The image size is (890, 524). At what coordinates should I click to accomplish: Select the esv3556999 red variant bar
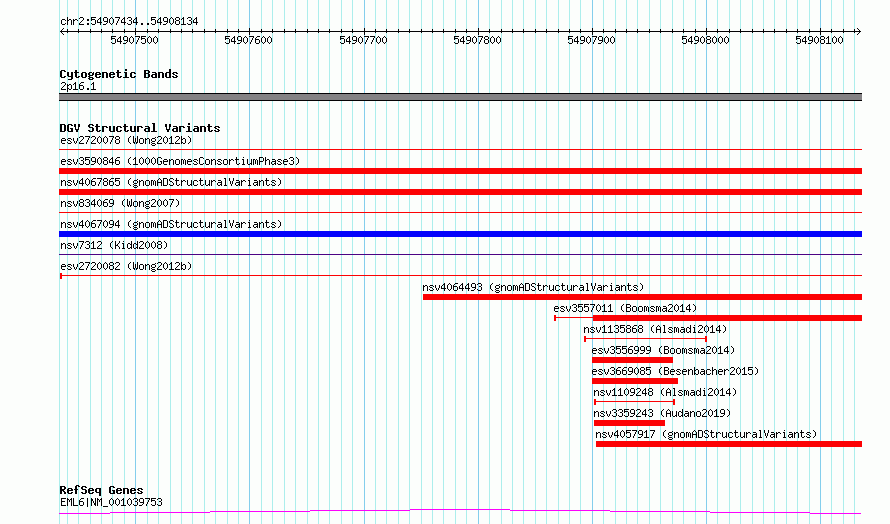coord(632,360)
